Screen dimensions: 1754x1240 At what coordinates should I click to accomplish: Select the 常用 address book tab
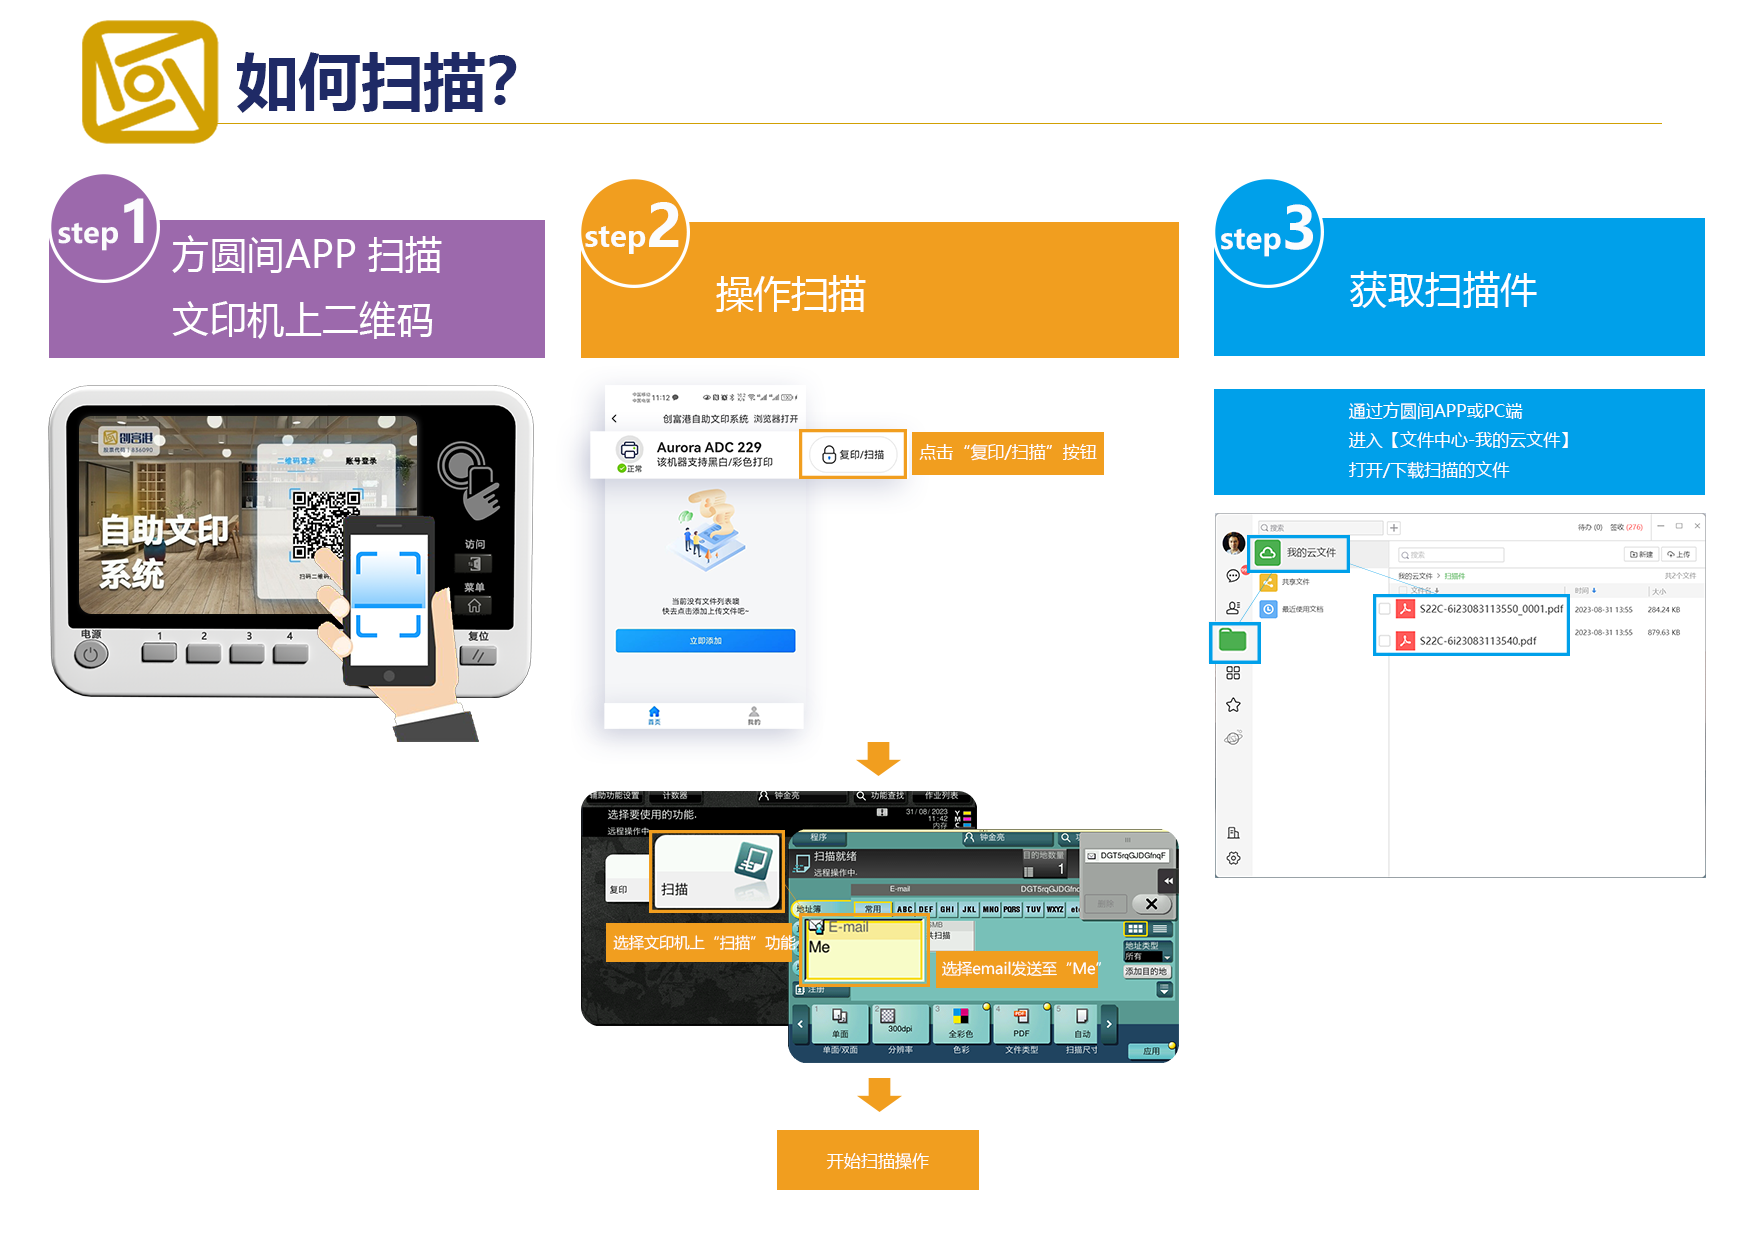pos(872,909)
